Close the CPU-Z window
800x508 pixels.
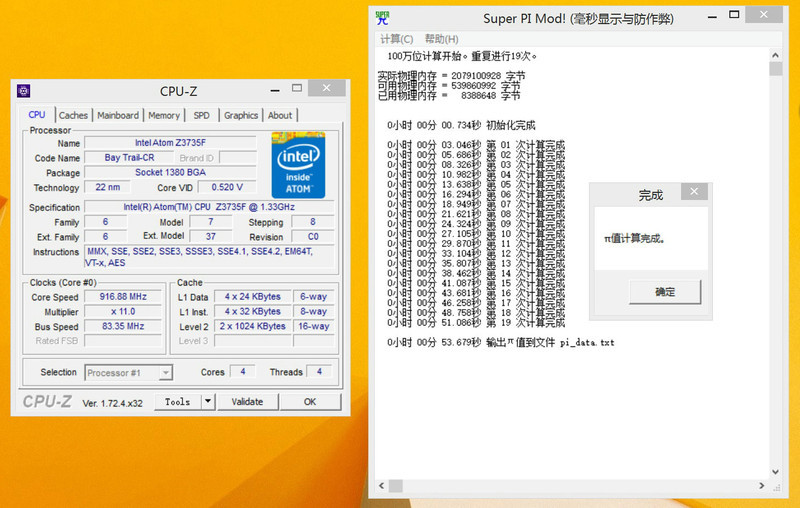pyautogui.click(x=327, y=88)
